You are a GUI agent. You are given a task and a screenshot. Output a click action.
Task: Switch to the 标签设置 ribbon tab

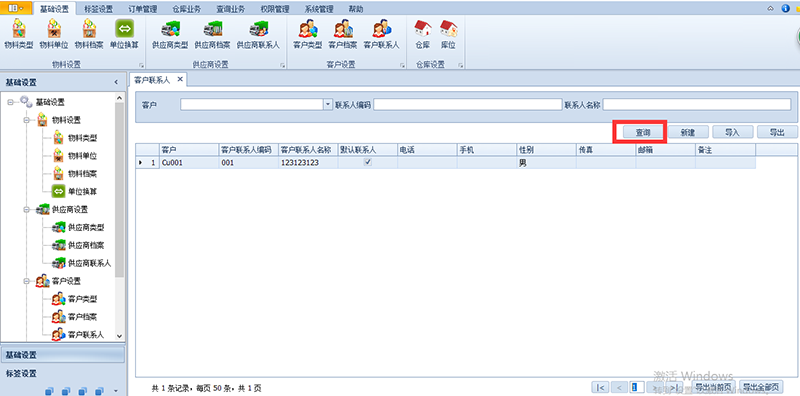pyautogui.click(x=98, y=9)
